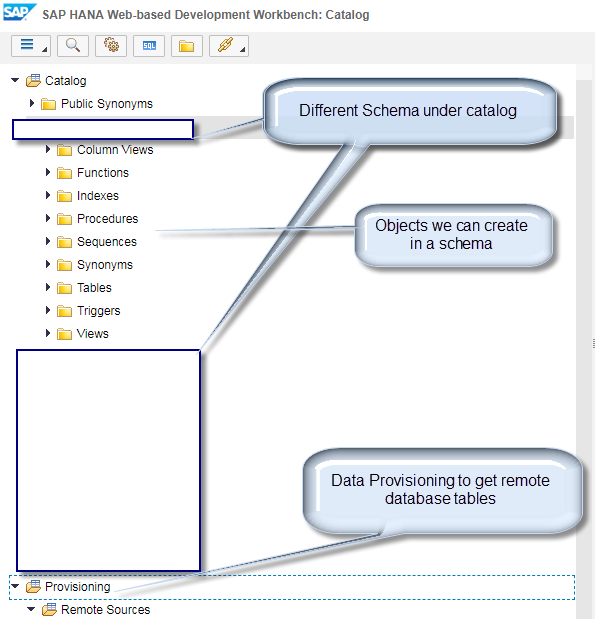
Task: Select the Views label
Action: coord(92,334)
